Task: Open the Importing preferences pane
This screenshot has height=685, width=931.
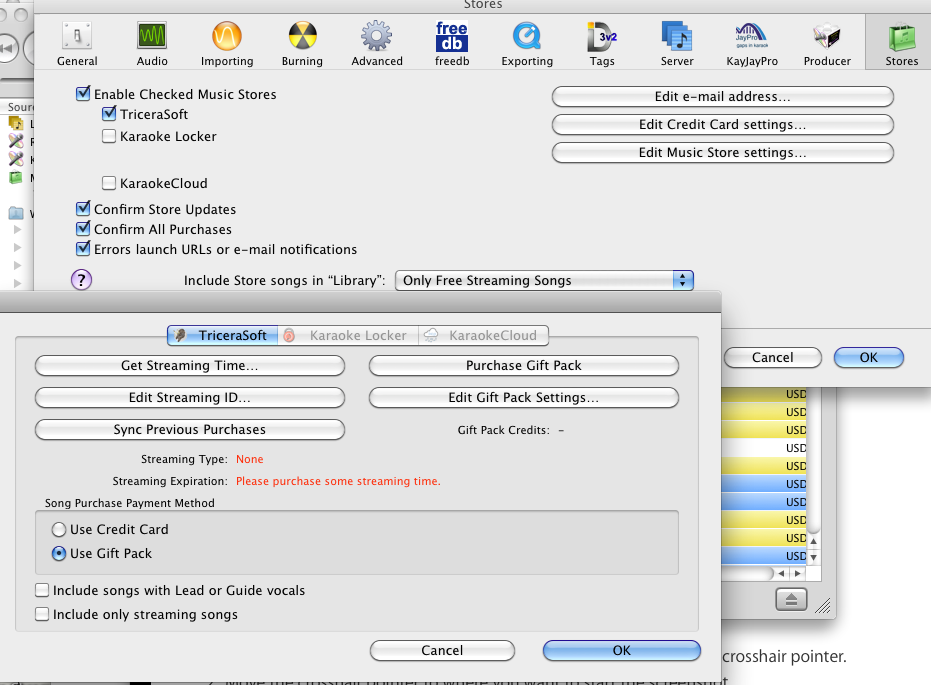Action: (x=227, y=44)
